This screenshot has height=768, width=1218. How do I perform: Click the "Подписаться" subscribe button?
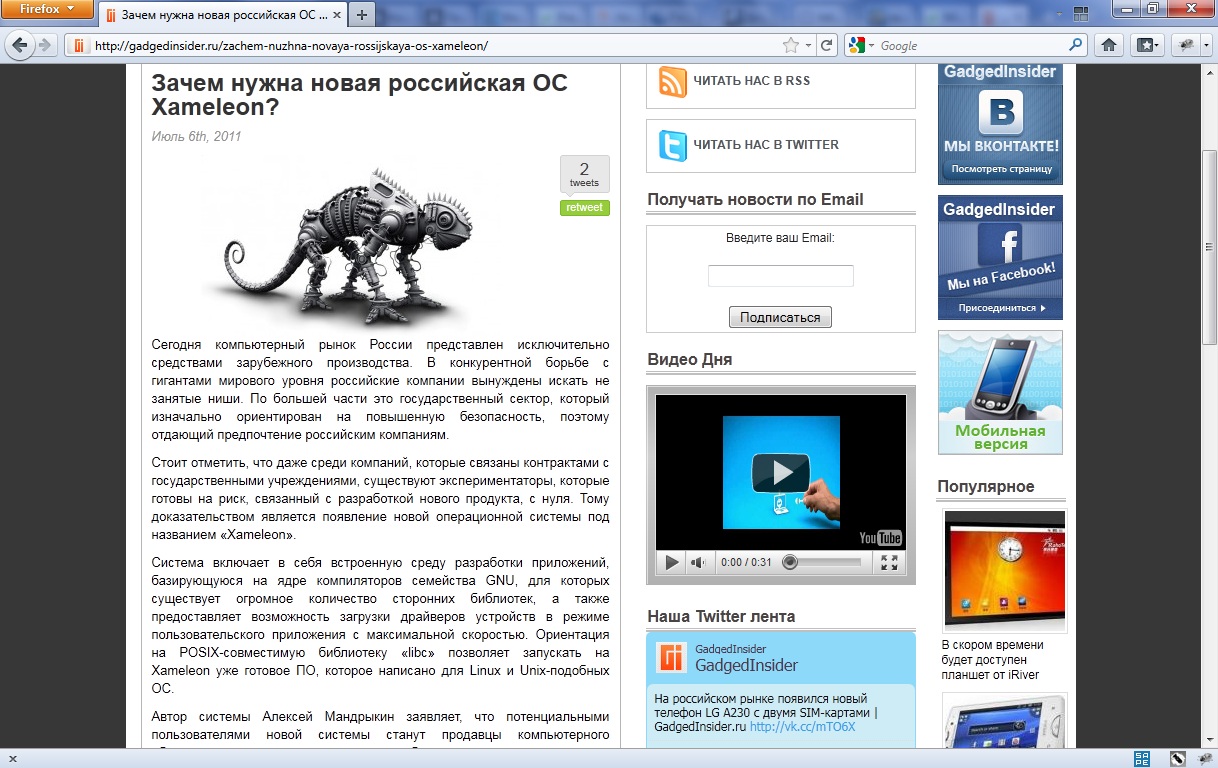point(780,317)
